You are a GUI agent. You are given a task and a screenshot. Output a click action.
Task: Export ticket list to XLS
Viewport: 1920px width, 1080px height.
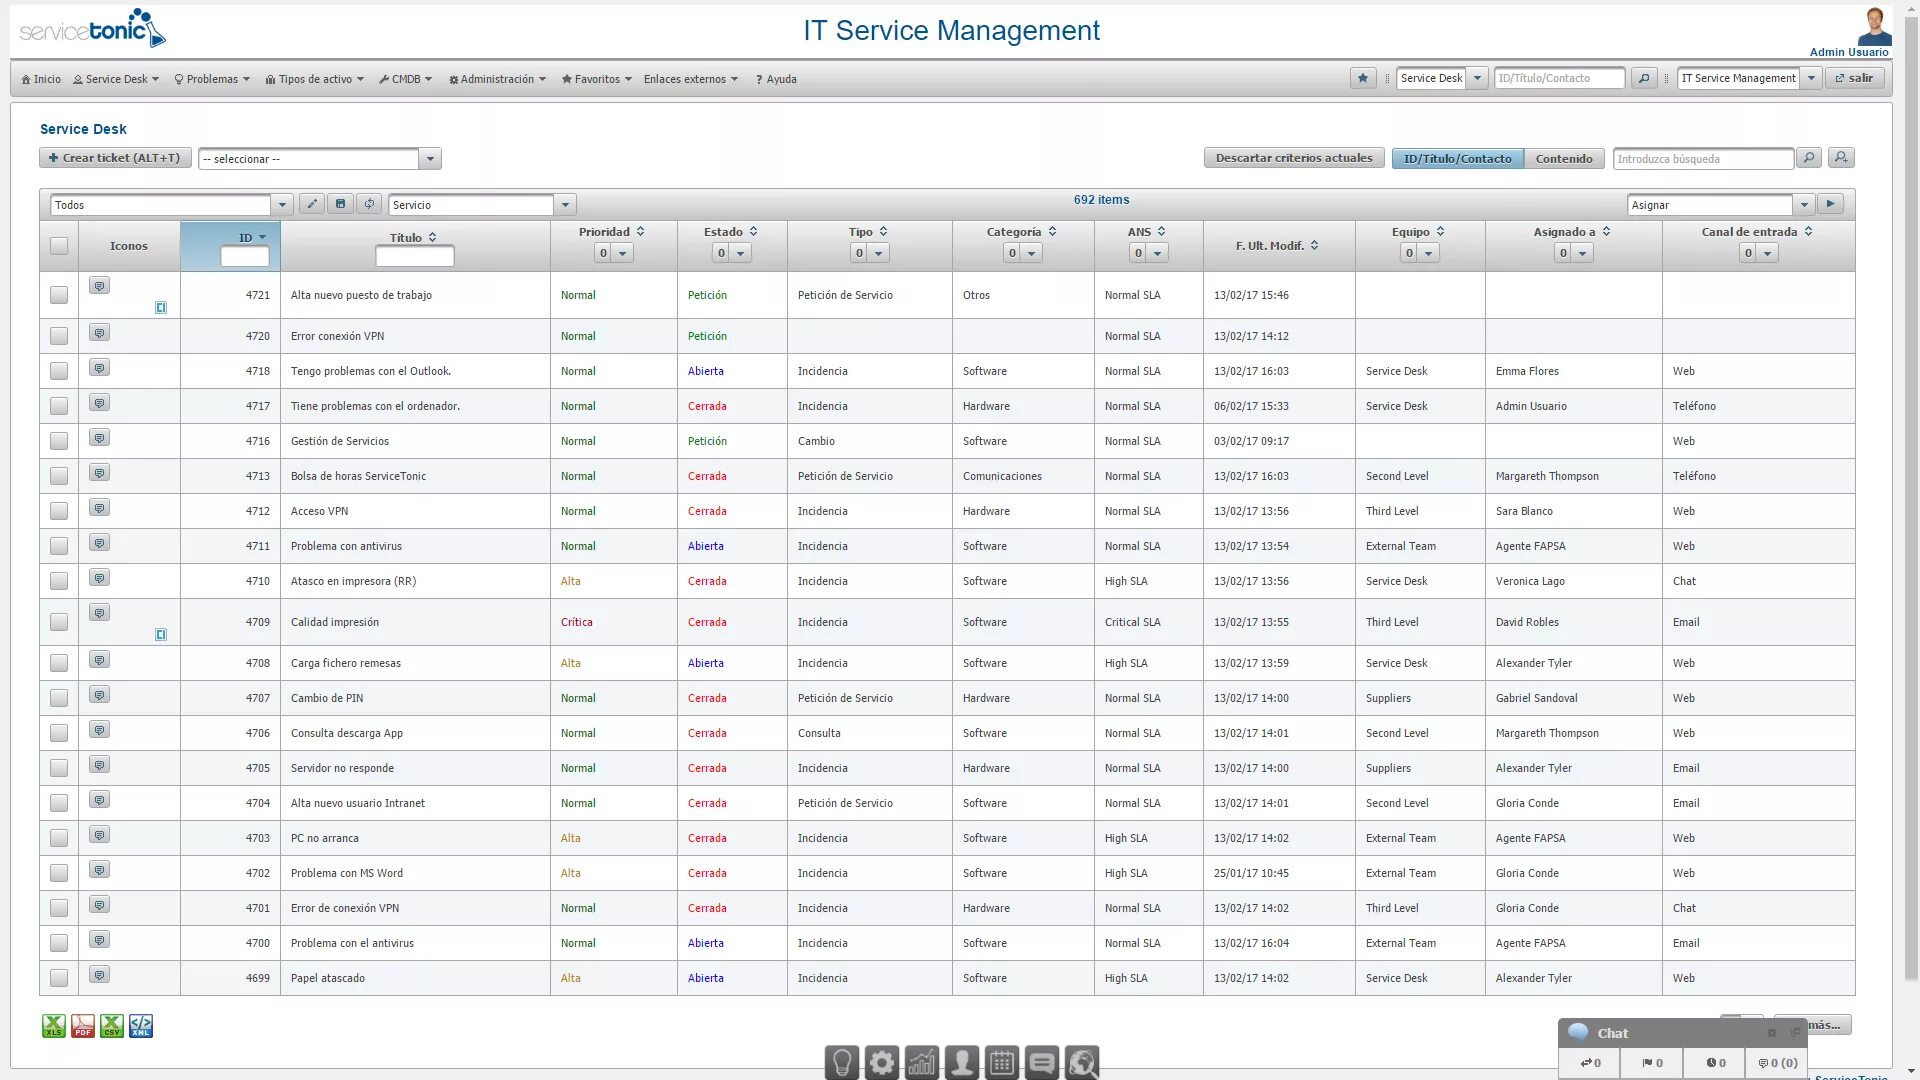pyautogui.click(x=53, y=1026)
